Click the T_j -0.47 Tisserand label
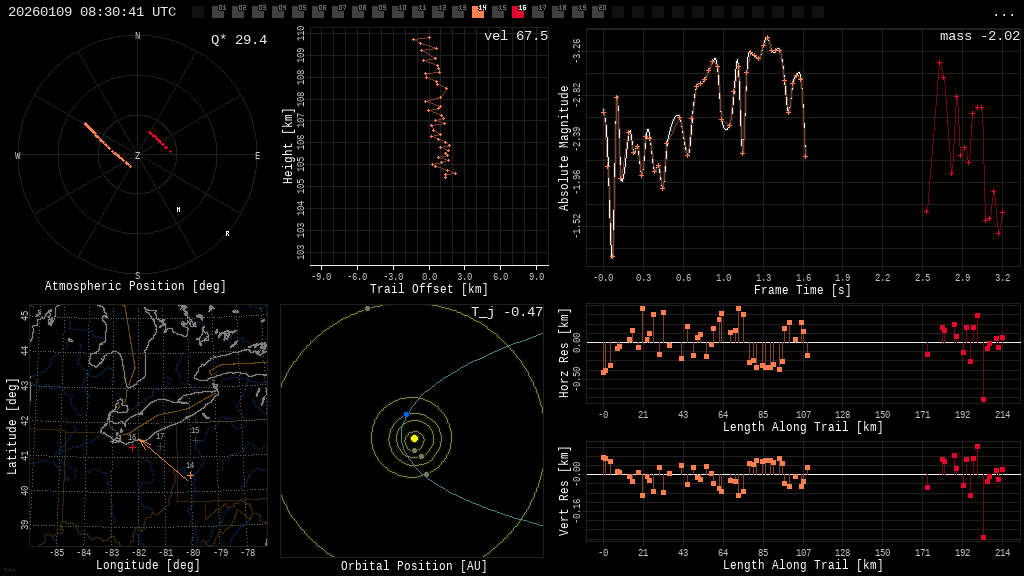This screenshot has height=576, width=1024. click(x=507, y=312)
